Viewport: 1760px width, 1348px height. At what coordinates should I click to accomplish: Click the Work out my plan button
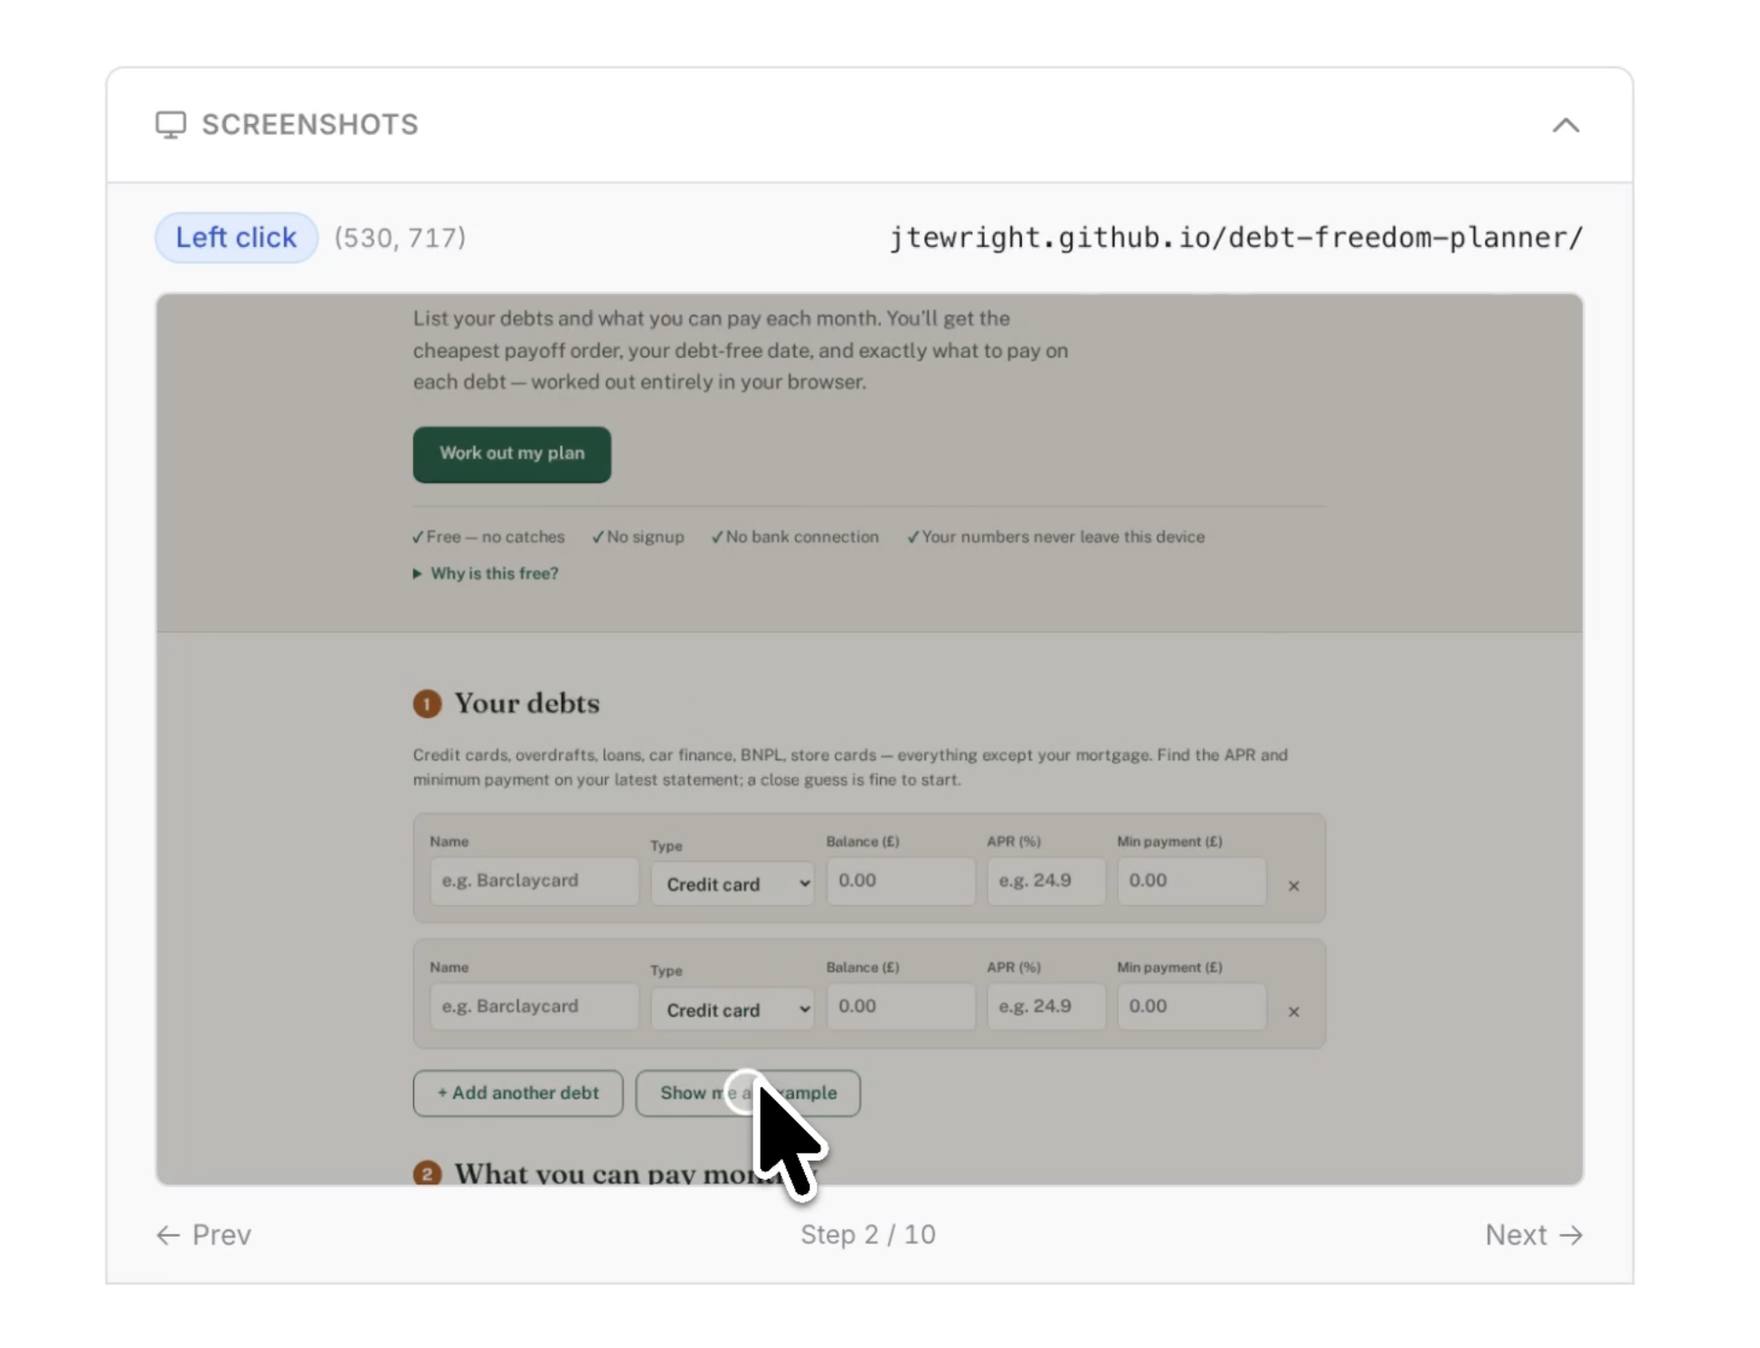(511, 454)
